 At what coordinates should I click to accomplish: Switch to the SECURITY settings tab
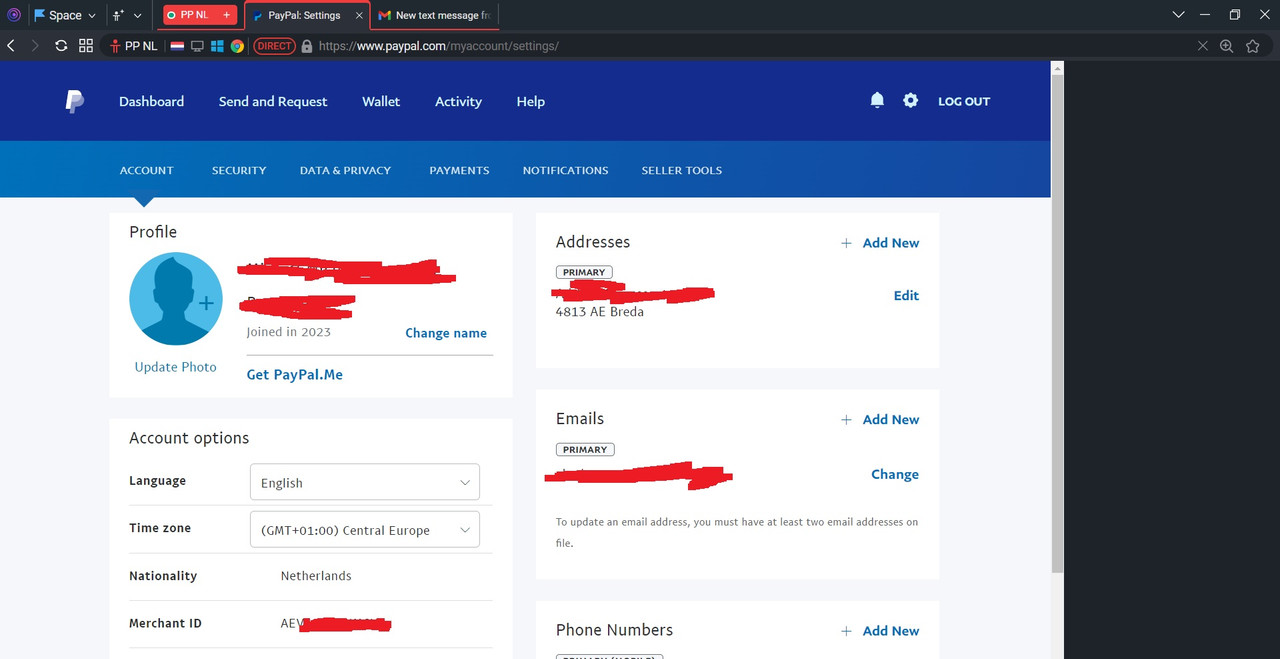(x=239, y=170)
